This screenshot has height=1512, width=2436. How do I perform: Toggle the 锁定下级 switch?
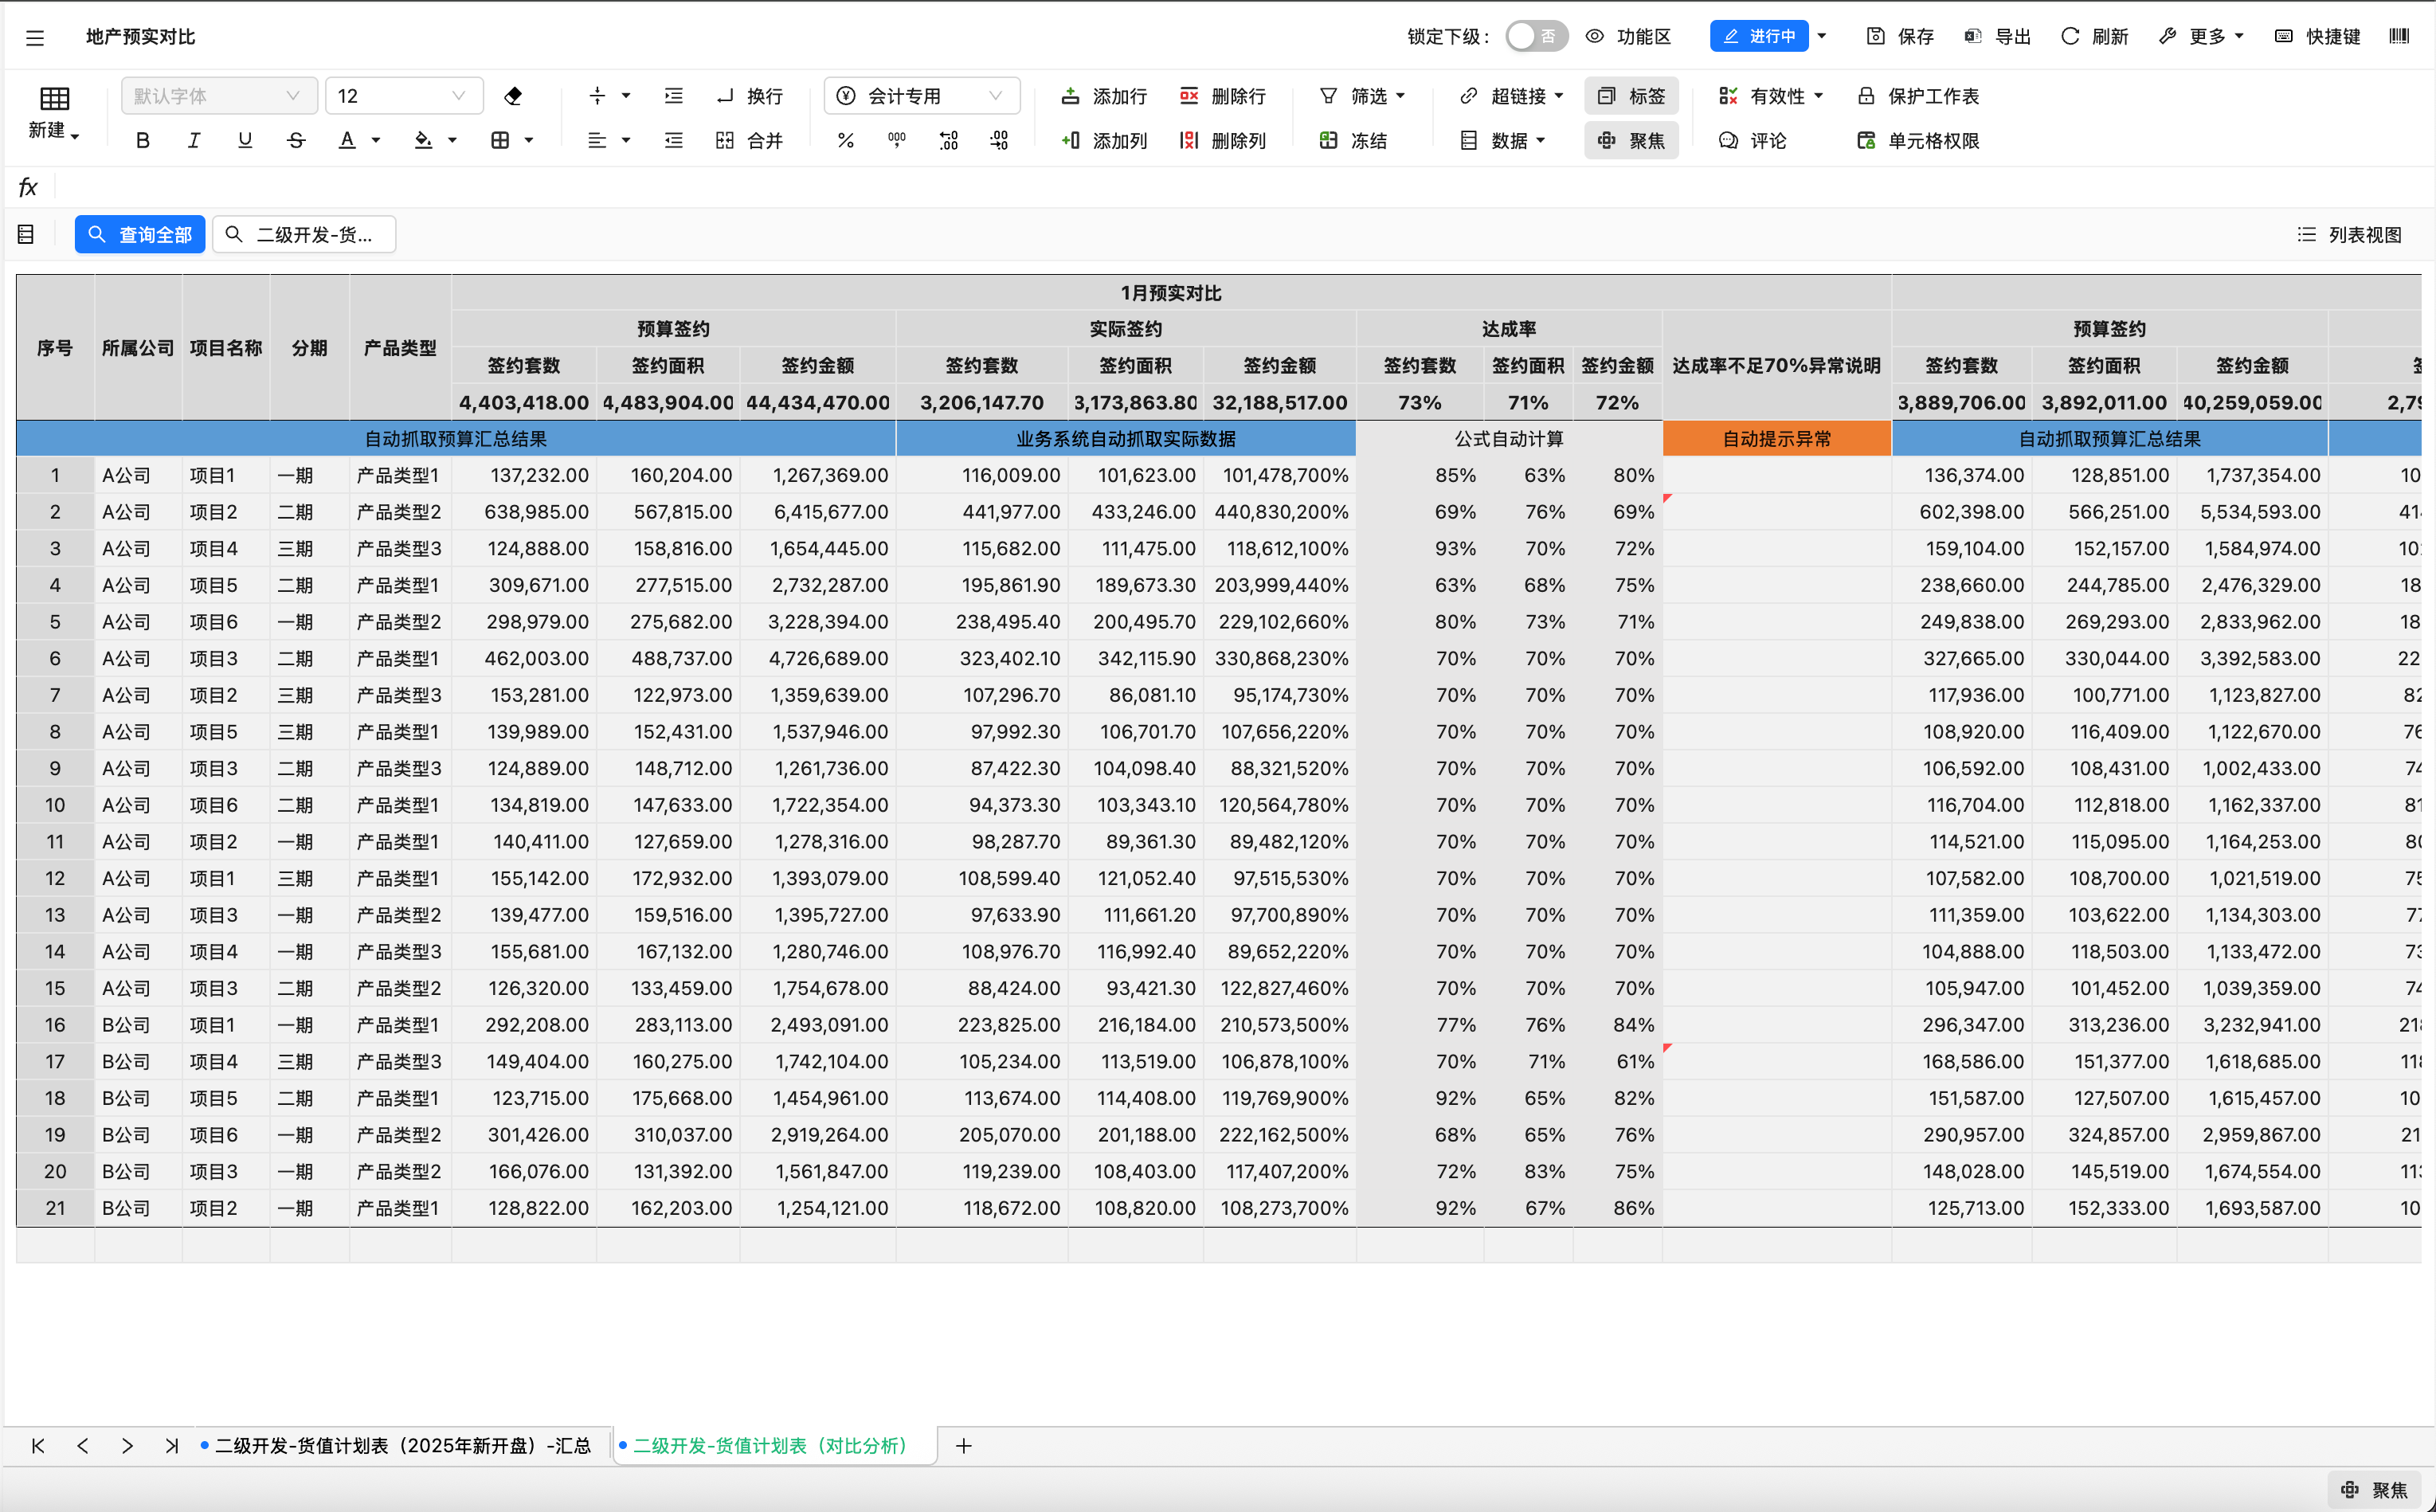(x=1535, y=37)
